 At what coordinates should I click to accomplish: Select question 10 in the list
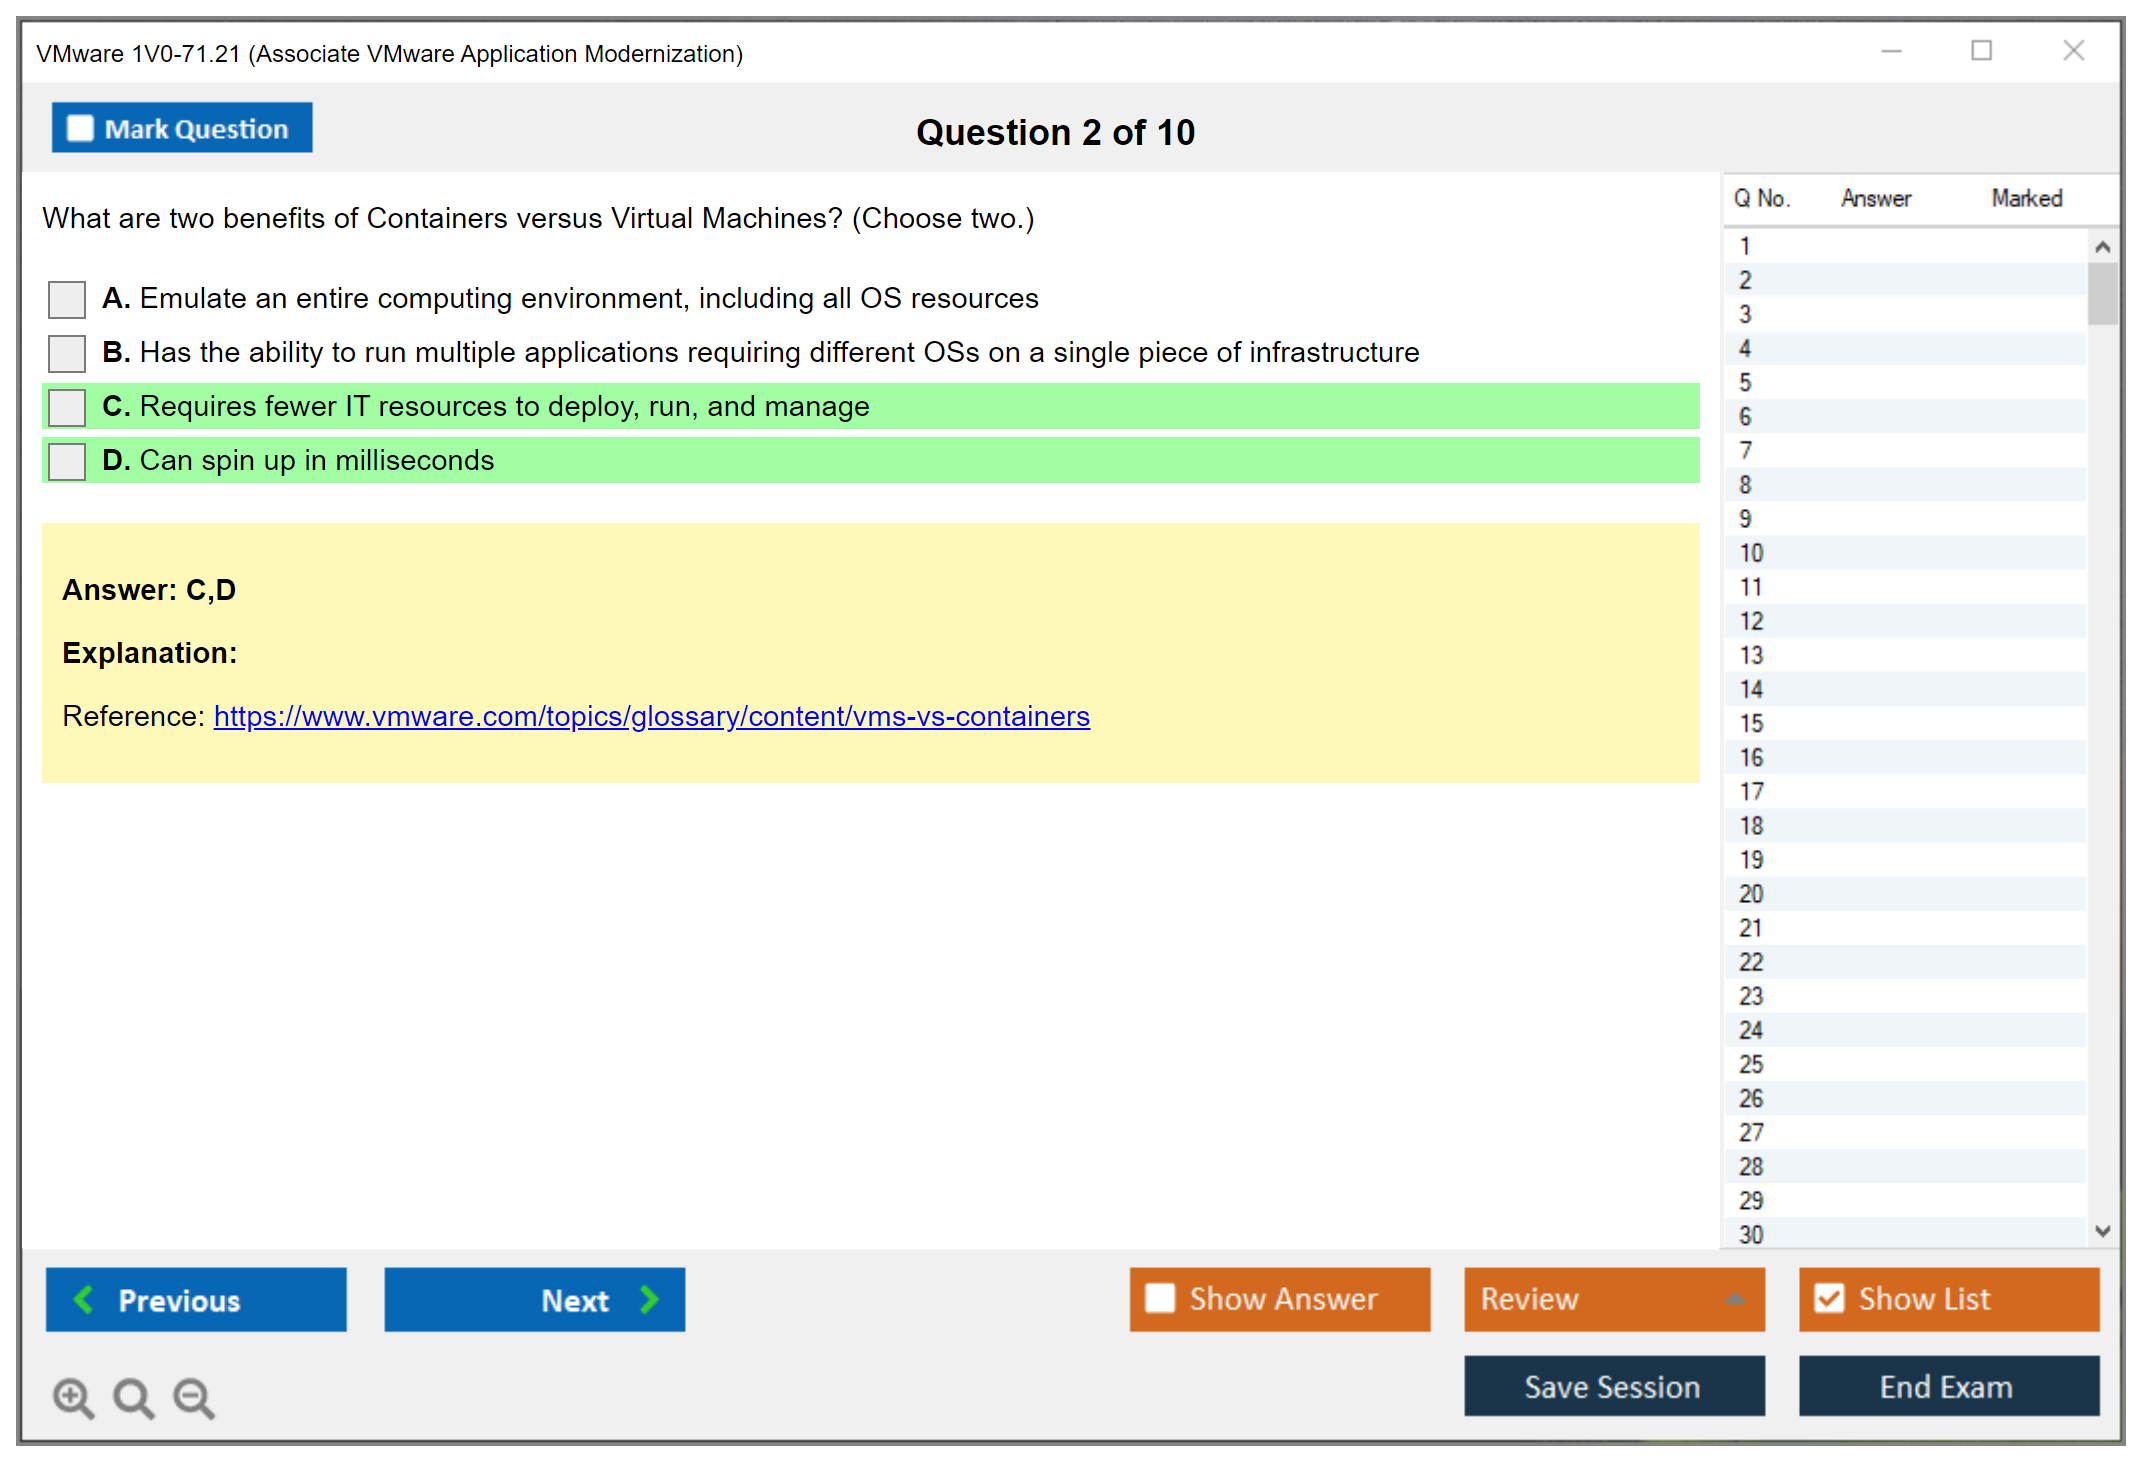1751,553
